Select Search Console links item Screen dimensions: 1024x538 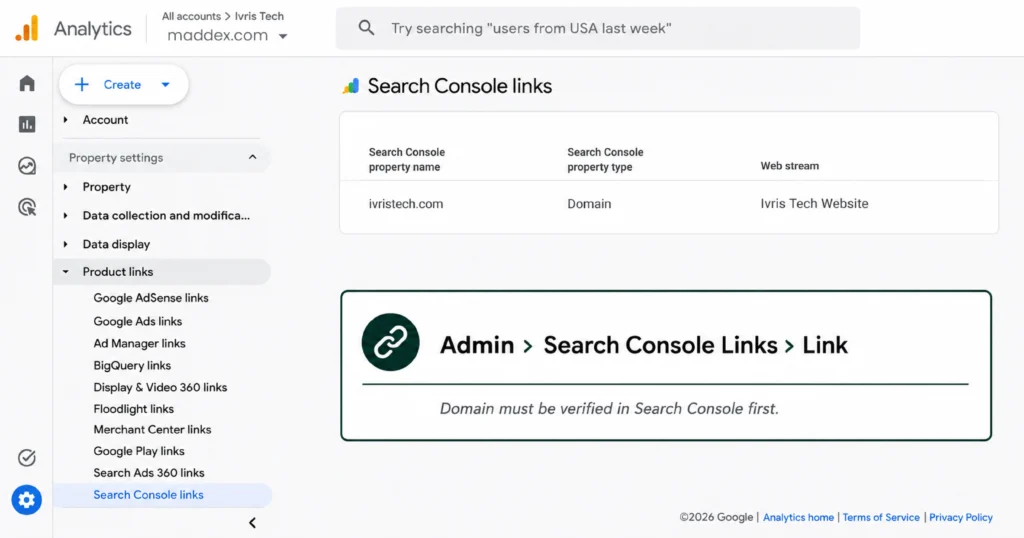click(x=162, y=495)
